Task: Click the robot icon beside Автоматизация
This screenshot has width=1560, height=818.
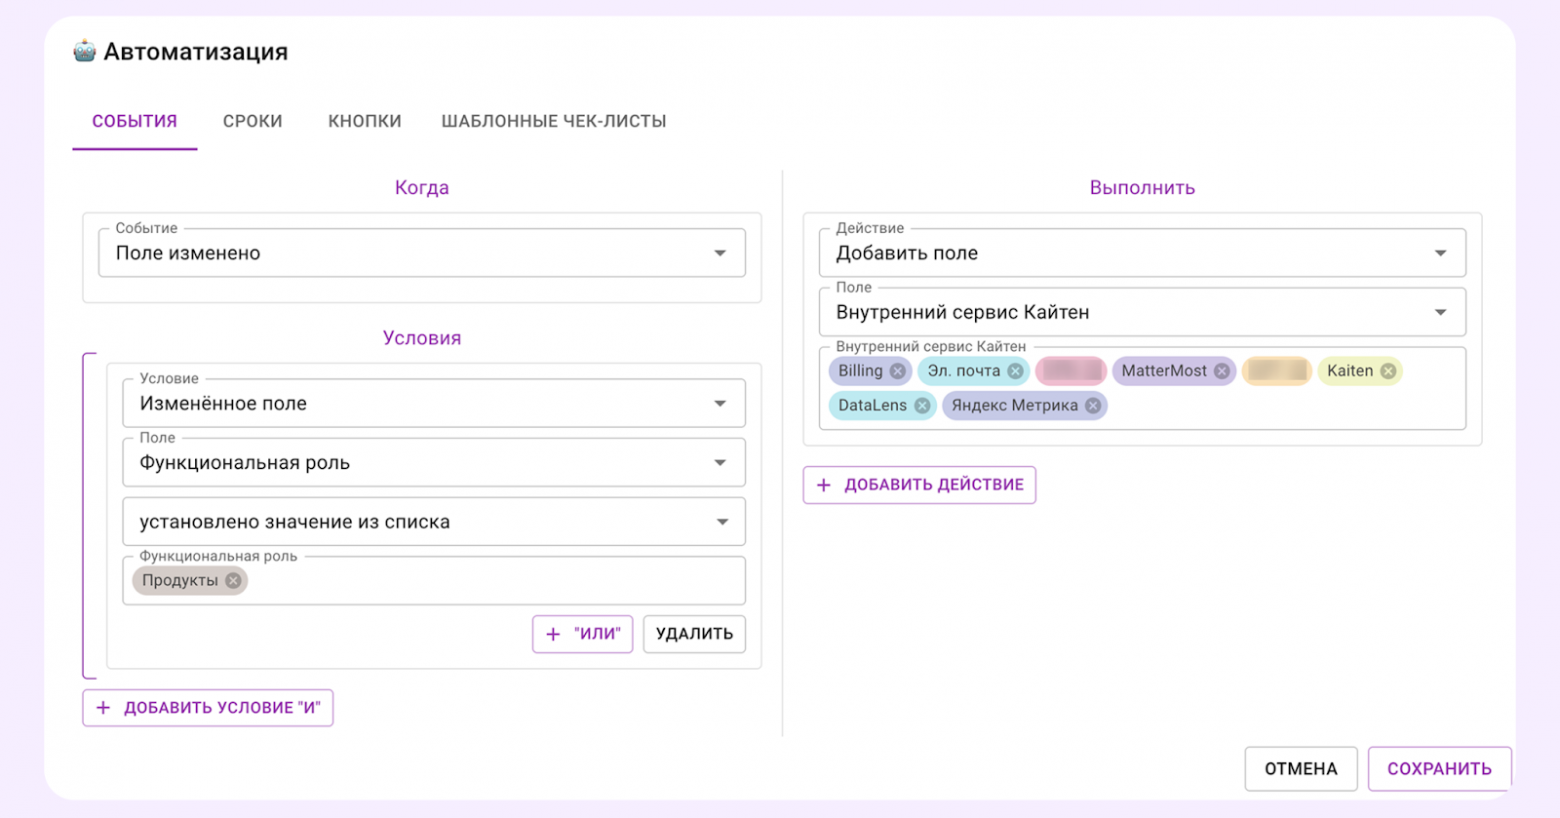Action: 85,51
